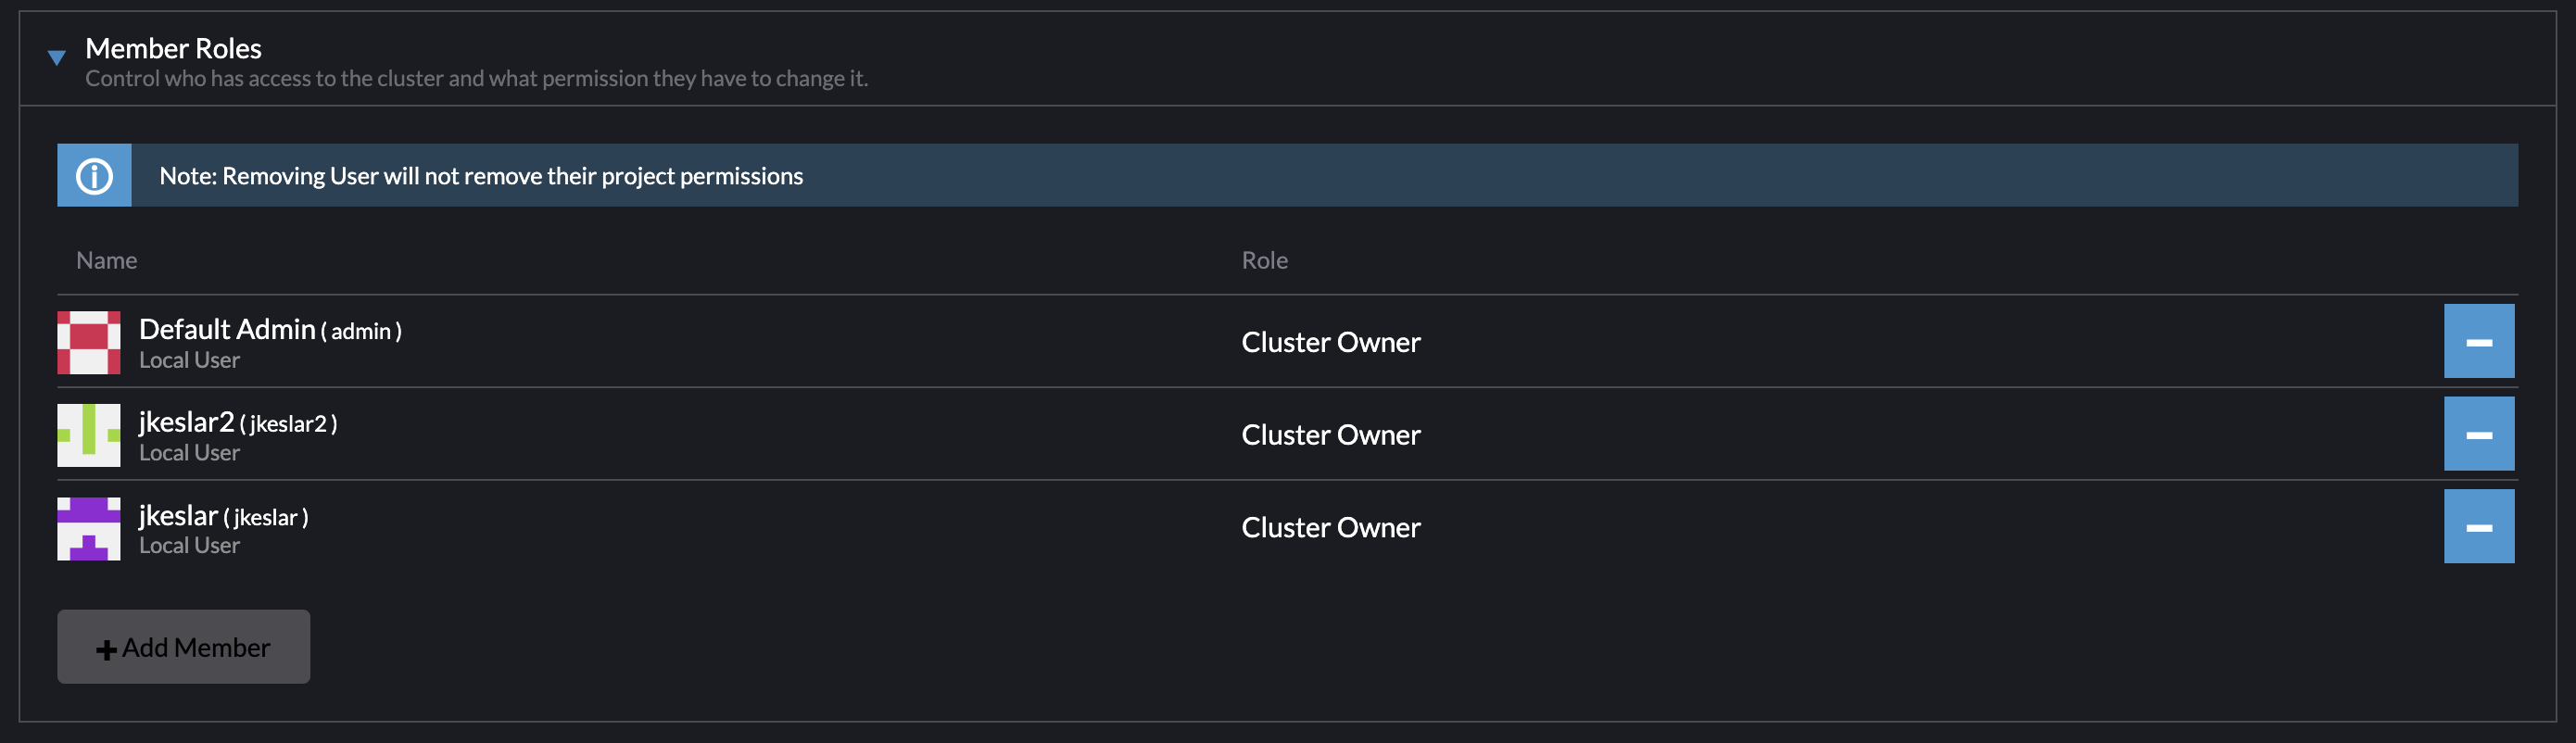Click the jkeslar purple avatar icon
Screen dimensions: 2576x743
(x=88, y=528)
